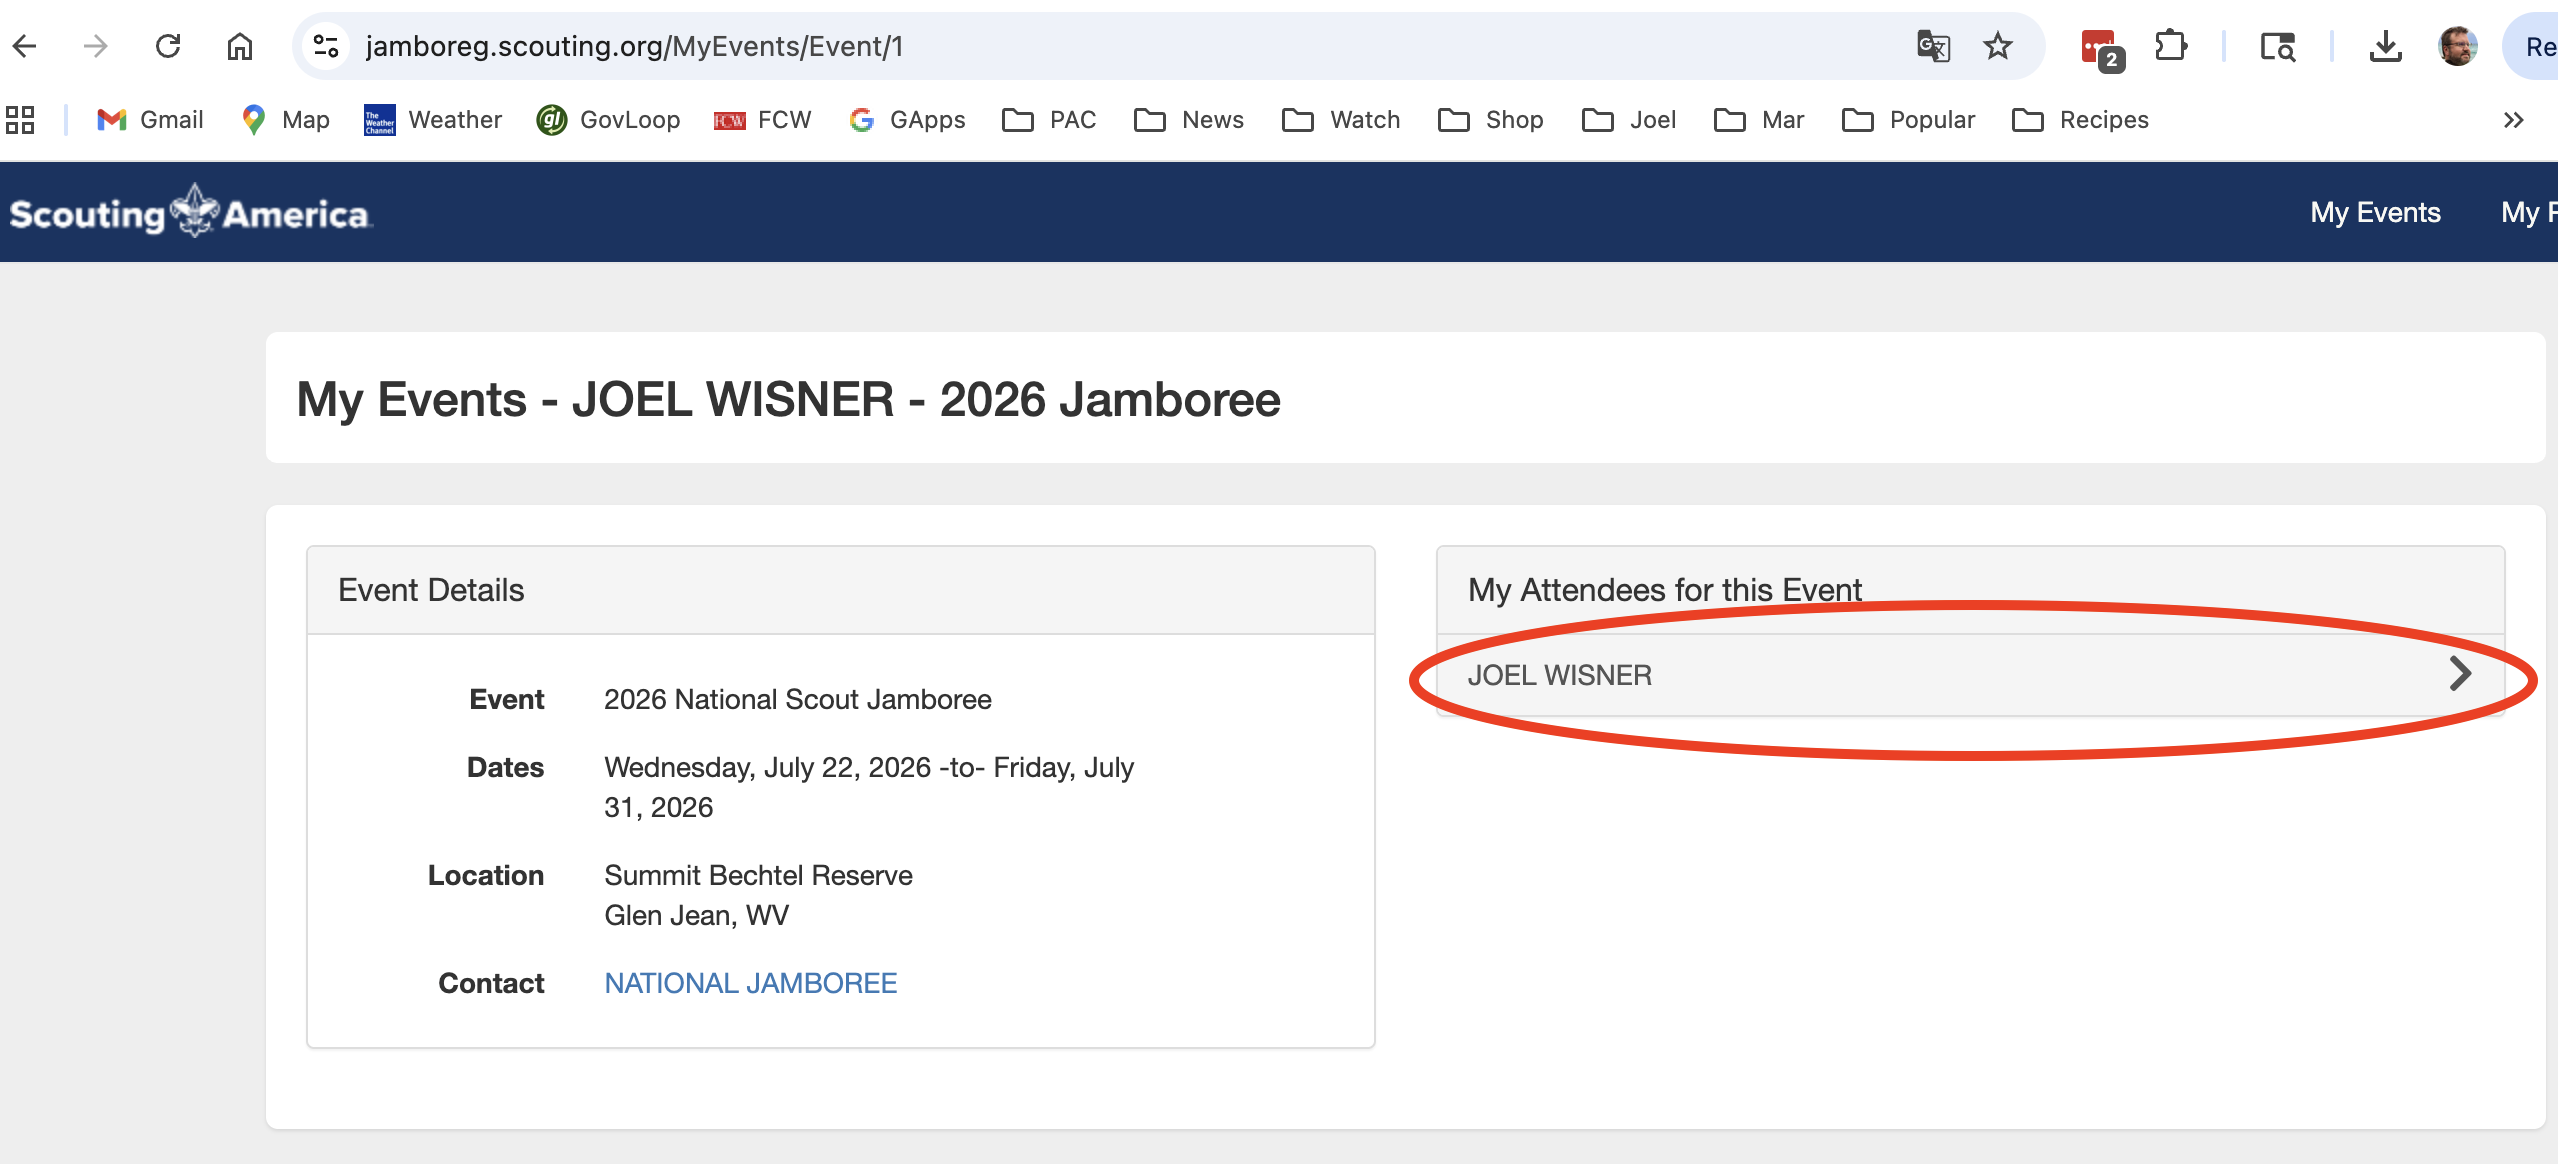Viewport: 2558px width, 1164px height.
Task: Go to browser home page
Action: click(x=240, y=46)
